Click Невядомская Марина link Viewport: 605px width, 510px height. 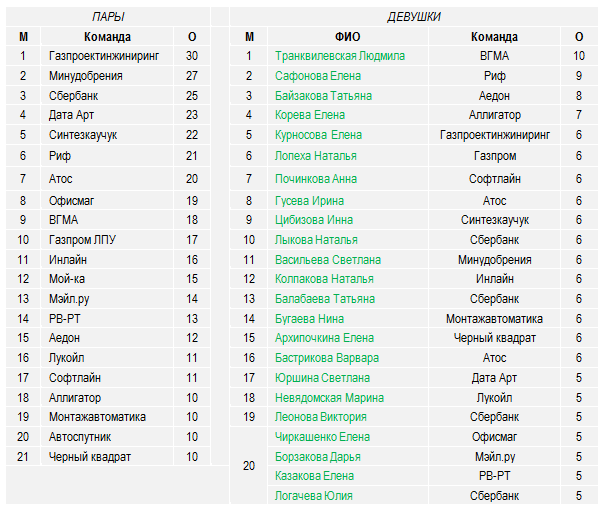[330, 398]
